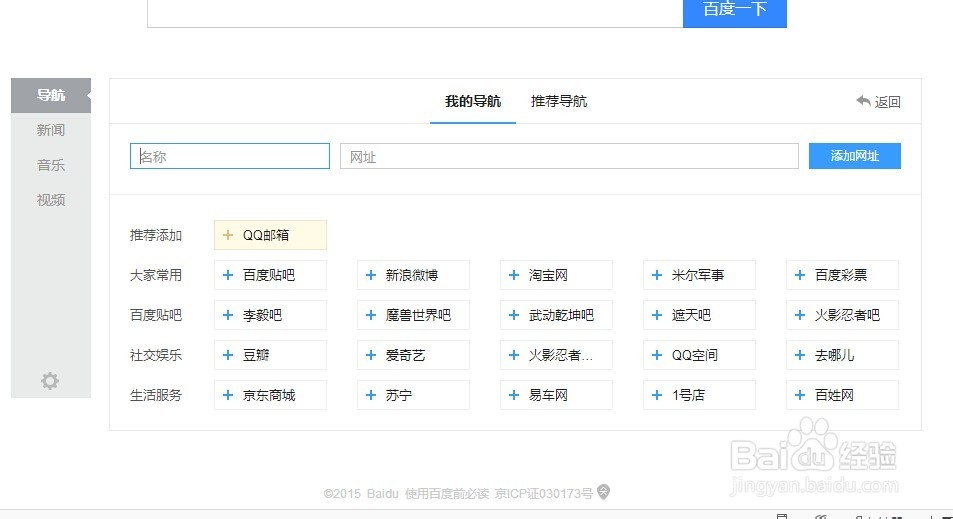The height and width of the screenshot is (519, 953).
Task: Click plus icon beside 百度彩票
Action: (800, 275)
